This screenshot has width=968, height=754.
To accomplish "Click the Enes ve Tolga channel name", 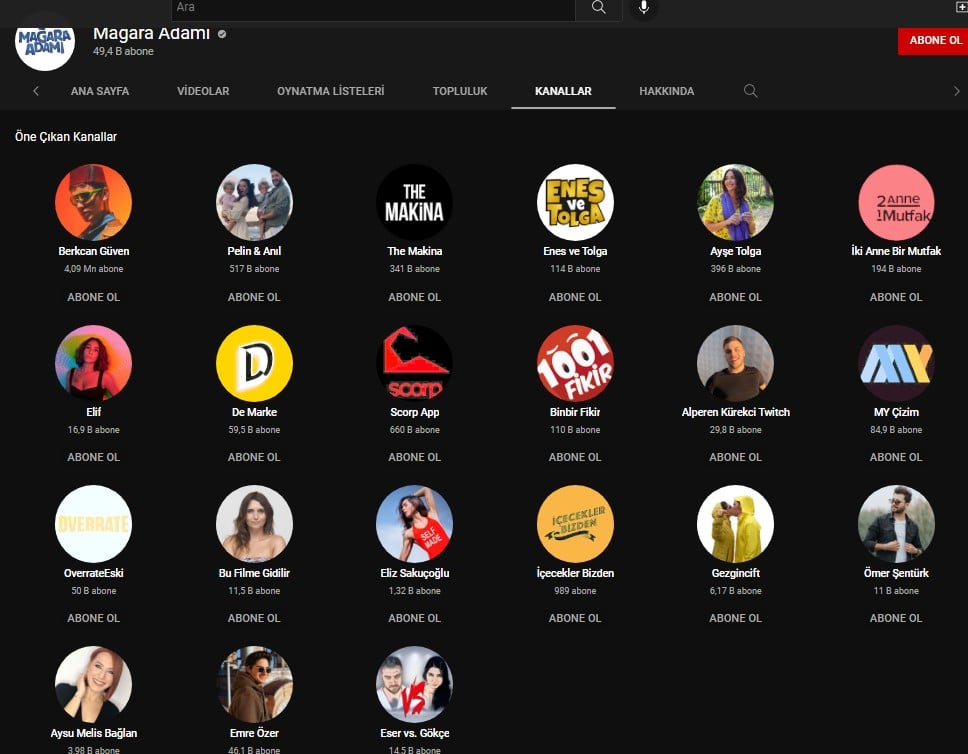I will [x=575, y=251].
